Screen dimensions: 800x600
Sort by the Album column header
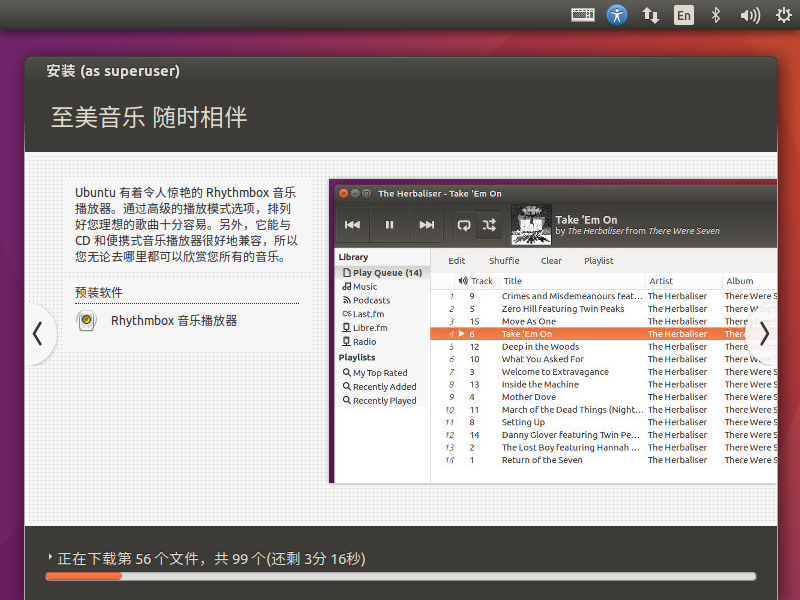750,281
